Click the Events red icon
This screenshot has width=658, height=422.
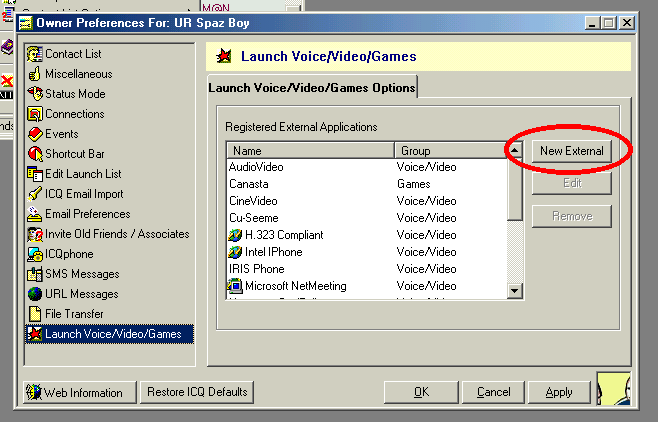click(x=35, y=134)
